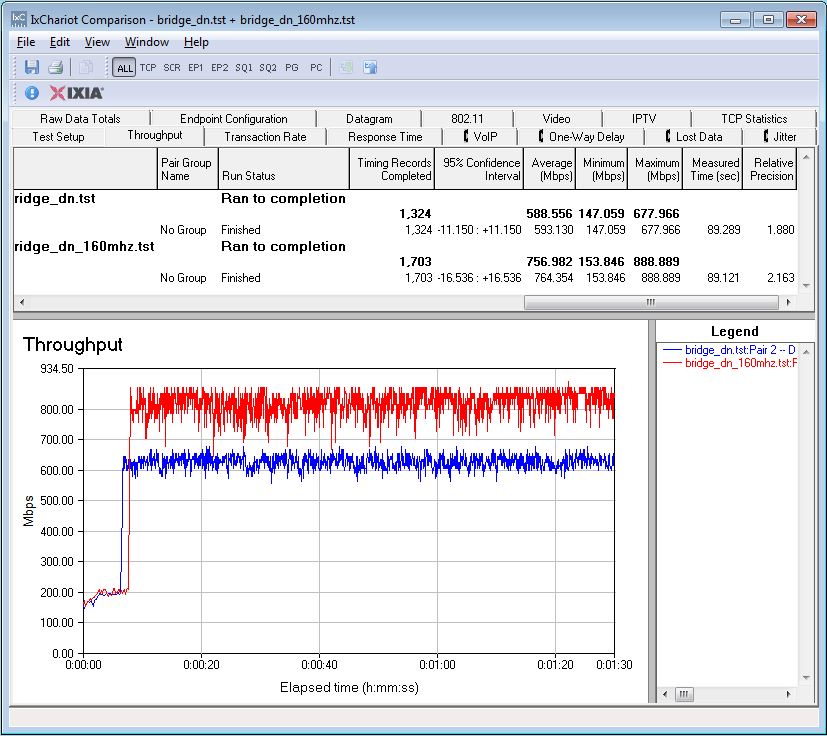Toggle the SQ2 filter button
The image size is (827, 736).
point(268,68)
